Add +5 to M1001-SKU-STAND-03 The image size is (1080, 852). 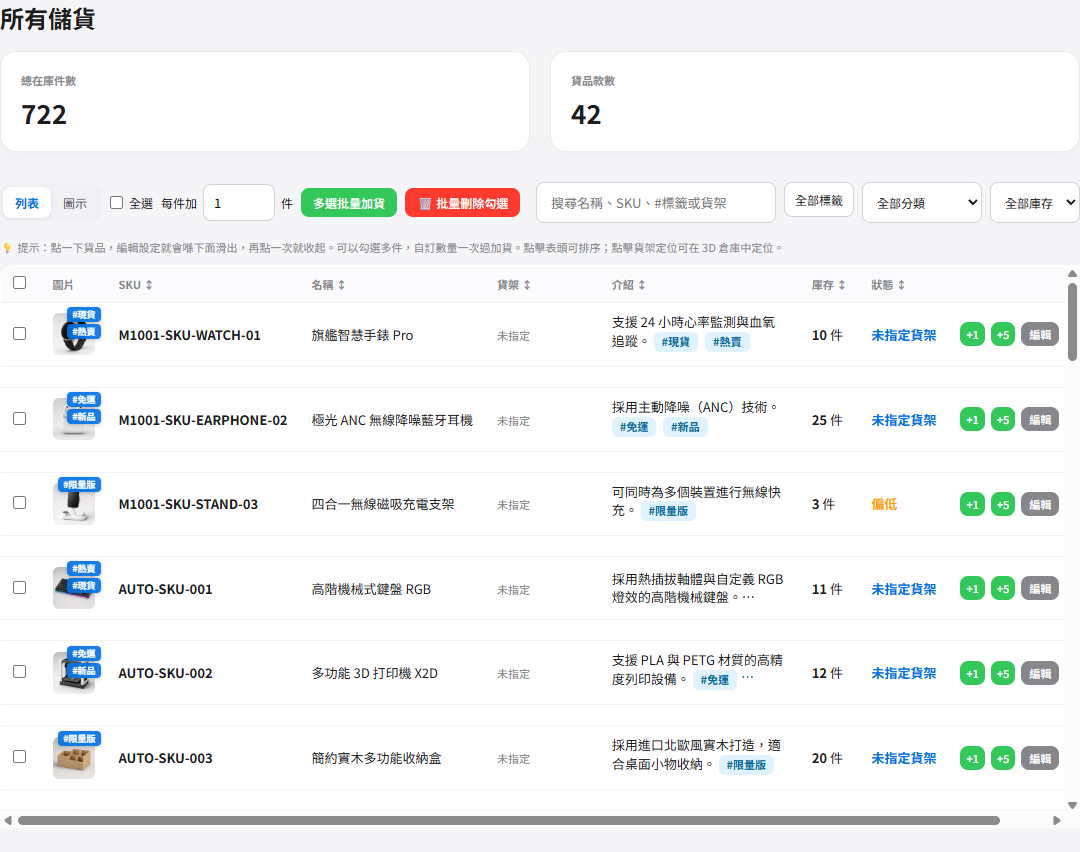pyautogui.click(x=1003, y=504)
